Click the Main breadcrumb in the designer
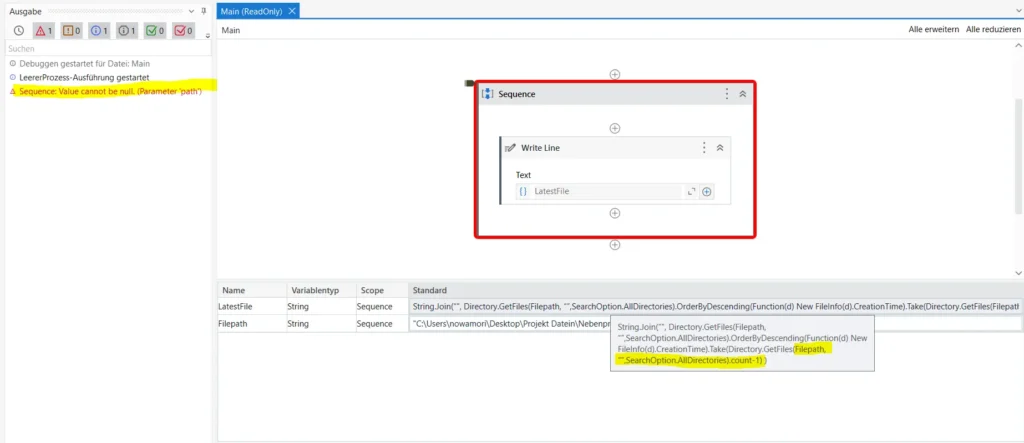The image size is (1024, 443). click(x=230, y=30)
